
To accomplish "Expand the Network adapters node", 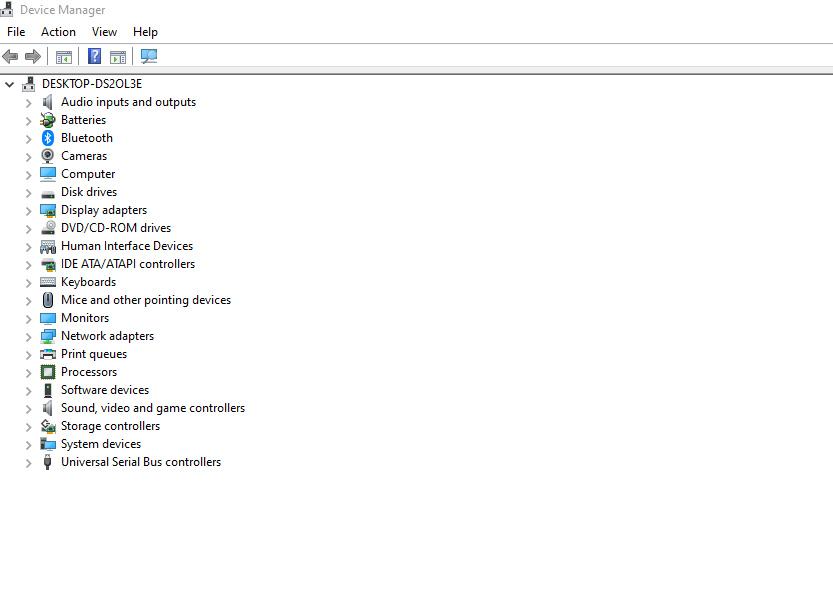I will point(29,337).
